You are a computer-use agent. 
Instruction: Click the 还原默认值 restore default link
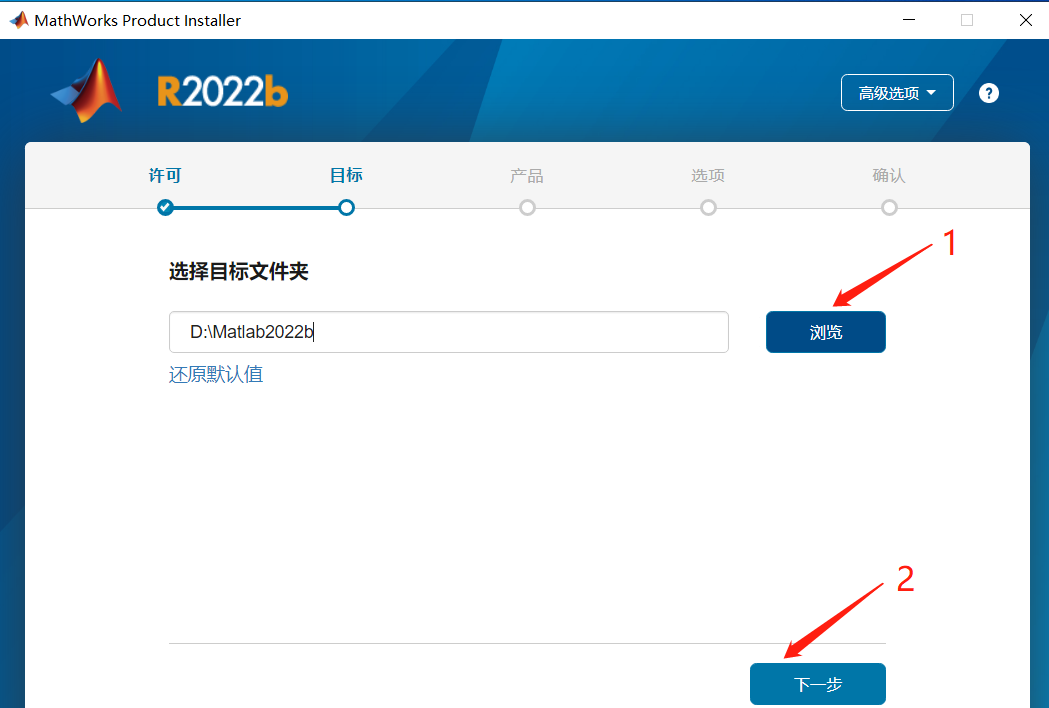(215, 374)
